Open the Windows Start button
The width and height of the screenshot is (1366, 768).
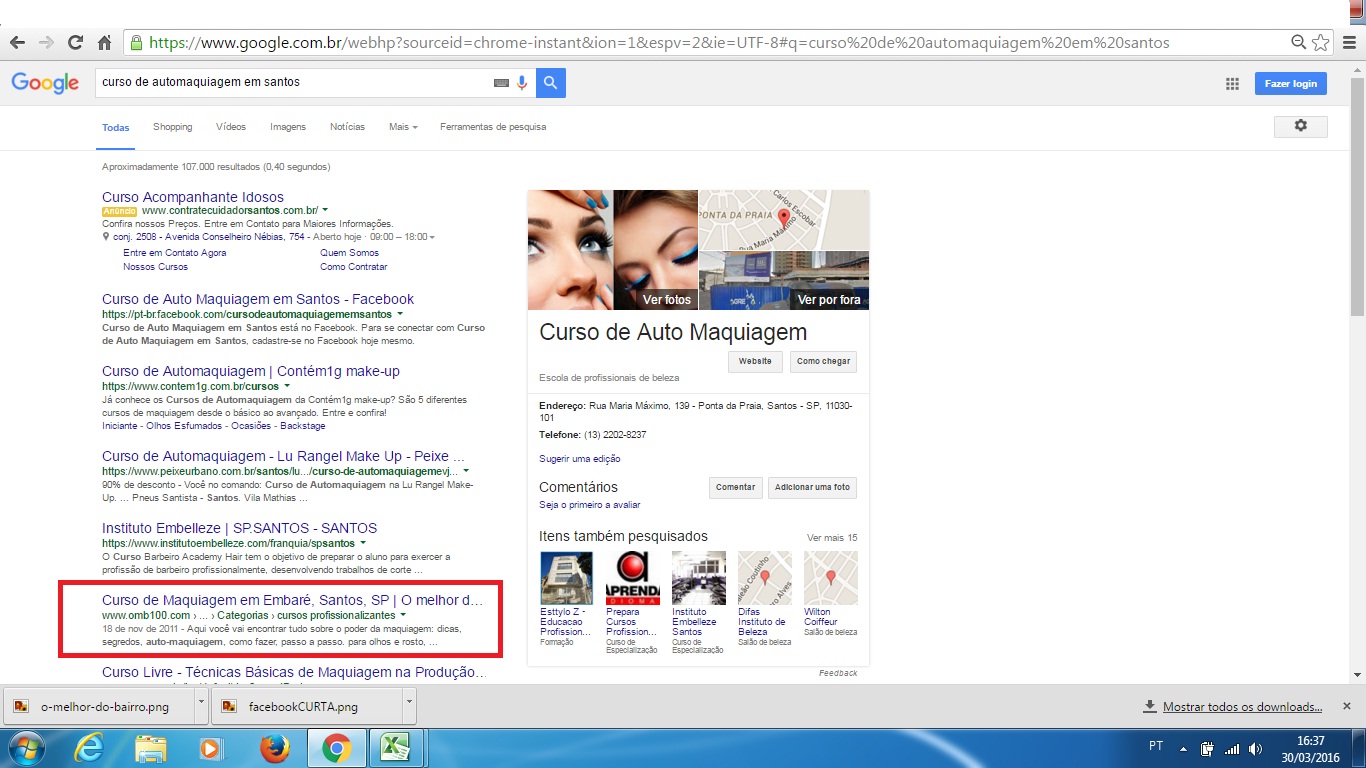click(x=26, y=748)
